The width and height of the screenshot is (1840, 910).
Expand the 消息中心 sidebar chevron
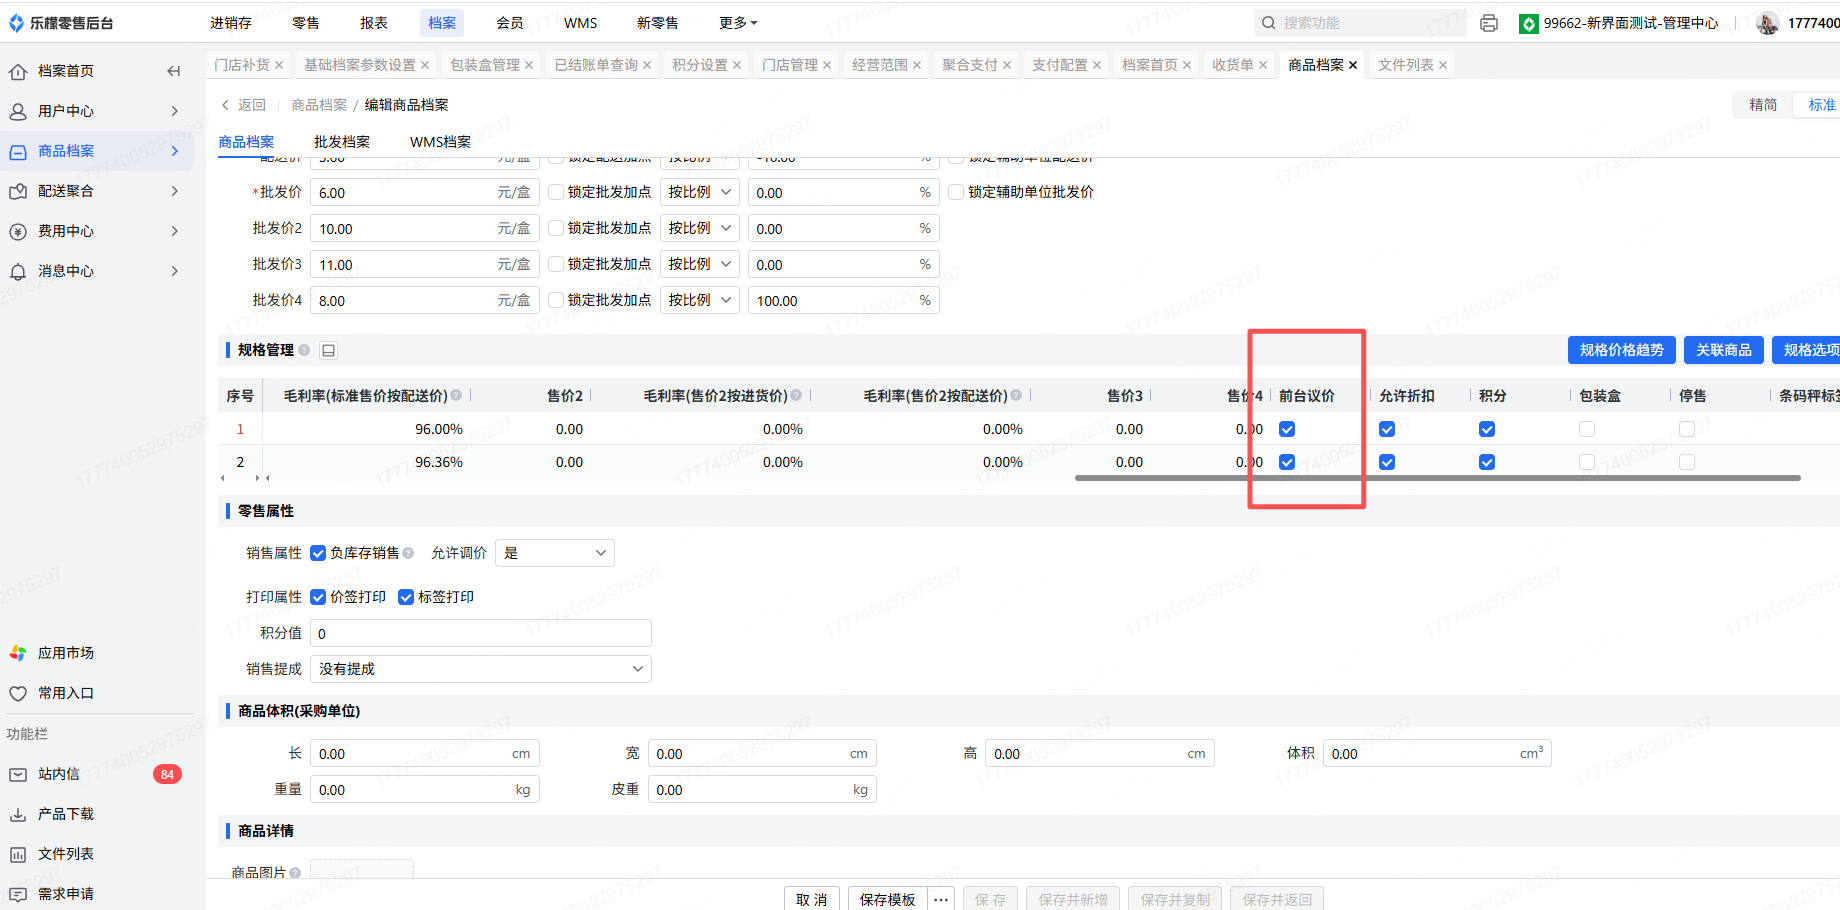click(x=175, y=271)
